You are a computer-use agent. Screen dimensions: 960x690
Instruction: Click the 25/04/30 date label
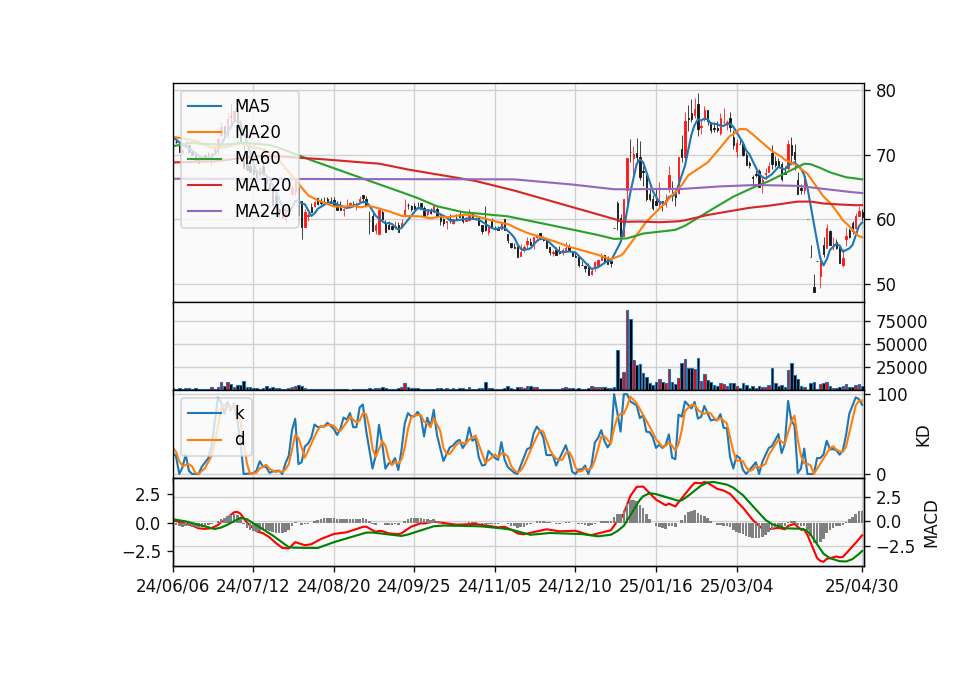[x=862, y=586]
